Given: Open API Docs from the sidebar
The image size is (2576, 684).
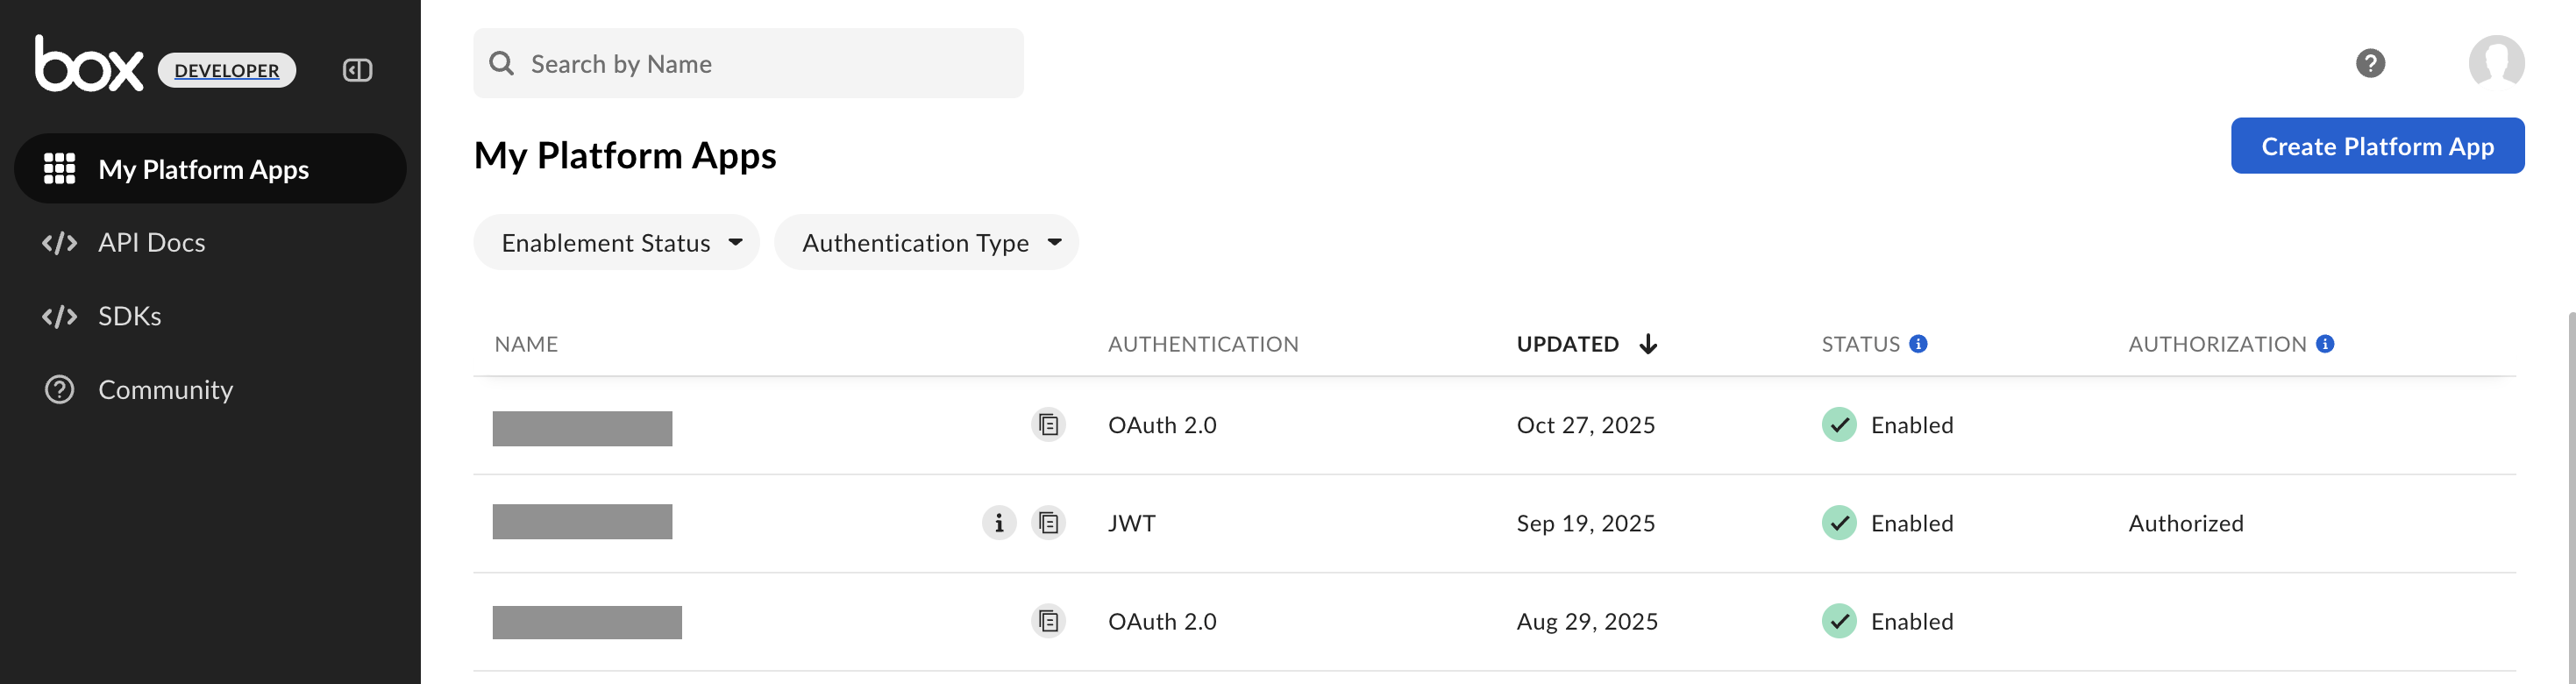Looking at the screenshot, I should [151, 242].
